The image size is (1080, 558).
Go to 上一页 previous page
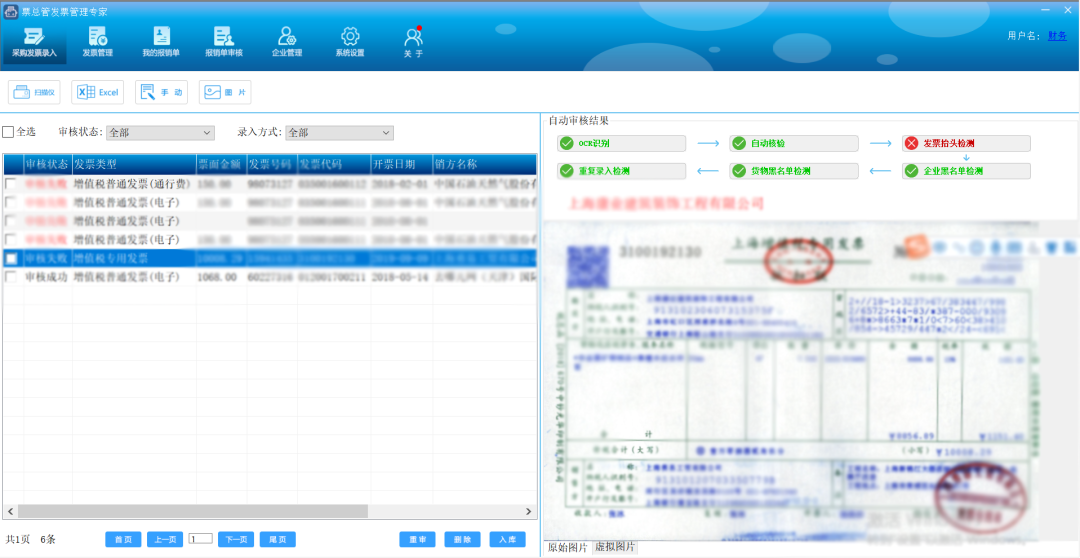(x=165, y=539)
